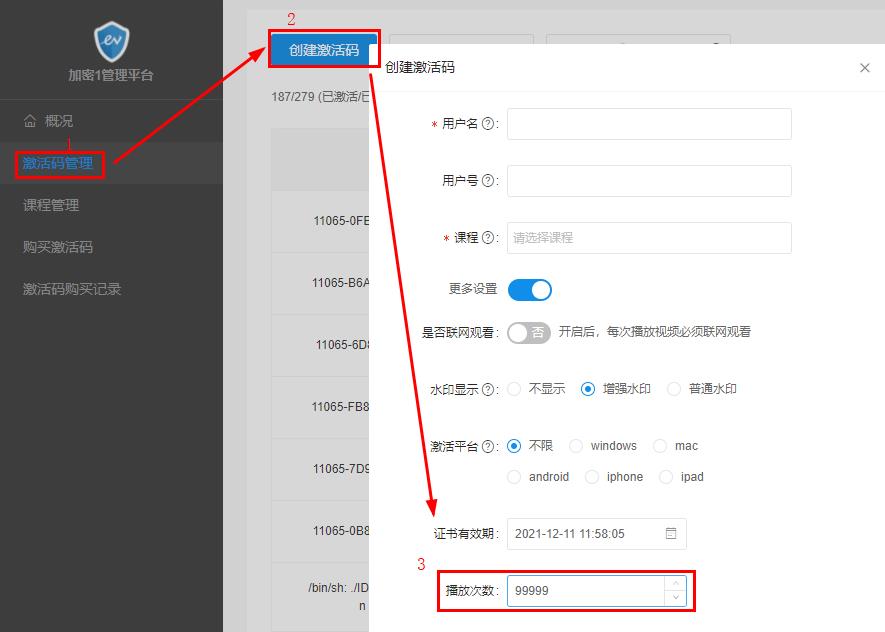The image size is (885, 632).
Task: Select 普通水印 radio option
Action: [x=674, y=389]
